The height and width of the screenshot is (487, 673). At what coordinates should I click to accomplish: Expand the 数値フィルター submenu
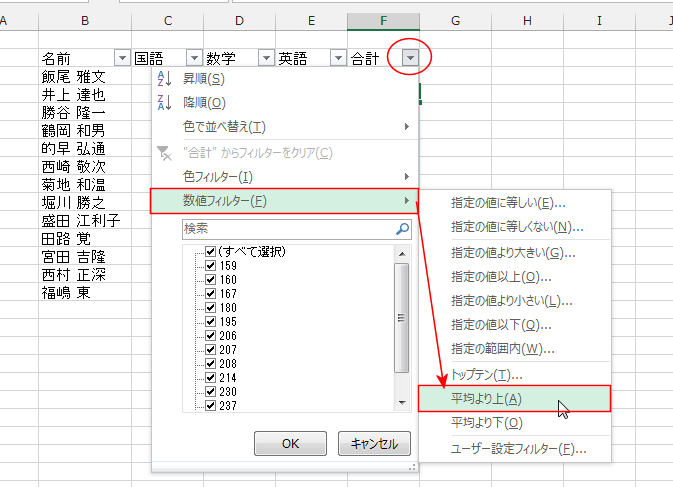(x=284, y=201)
